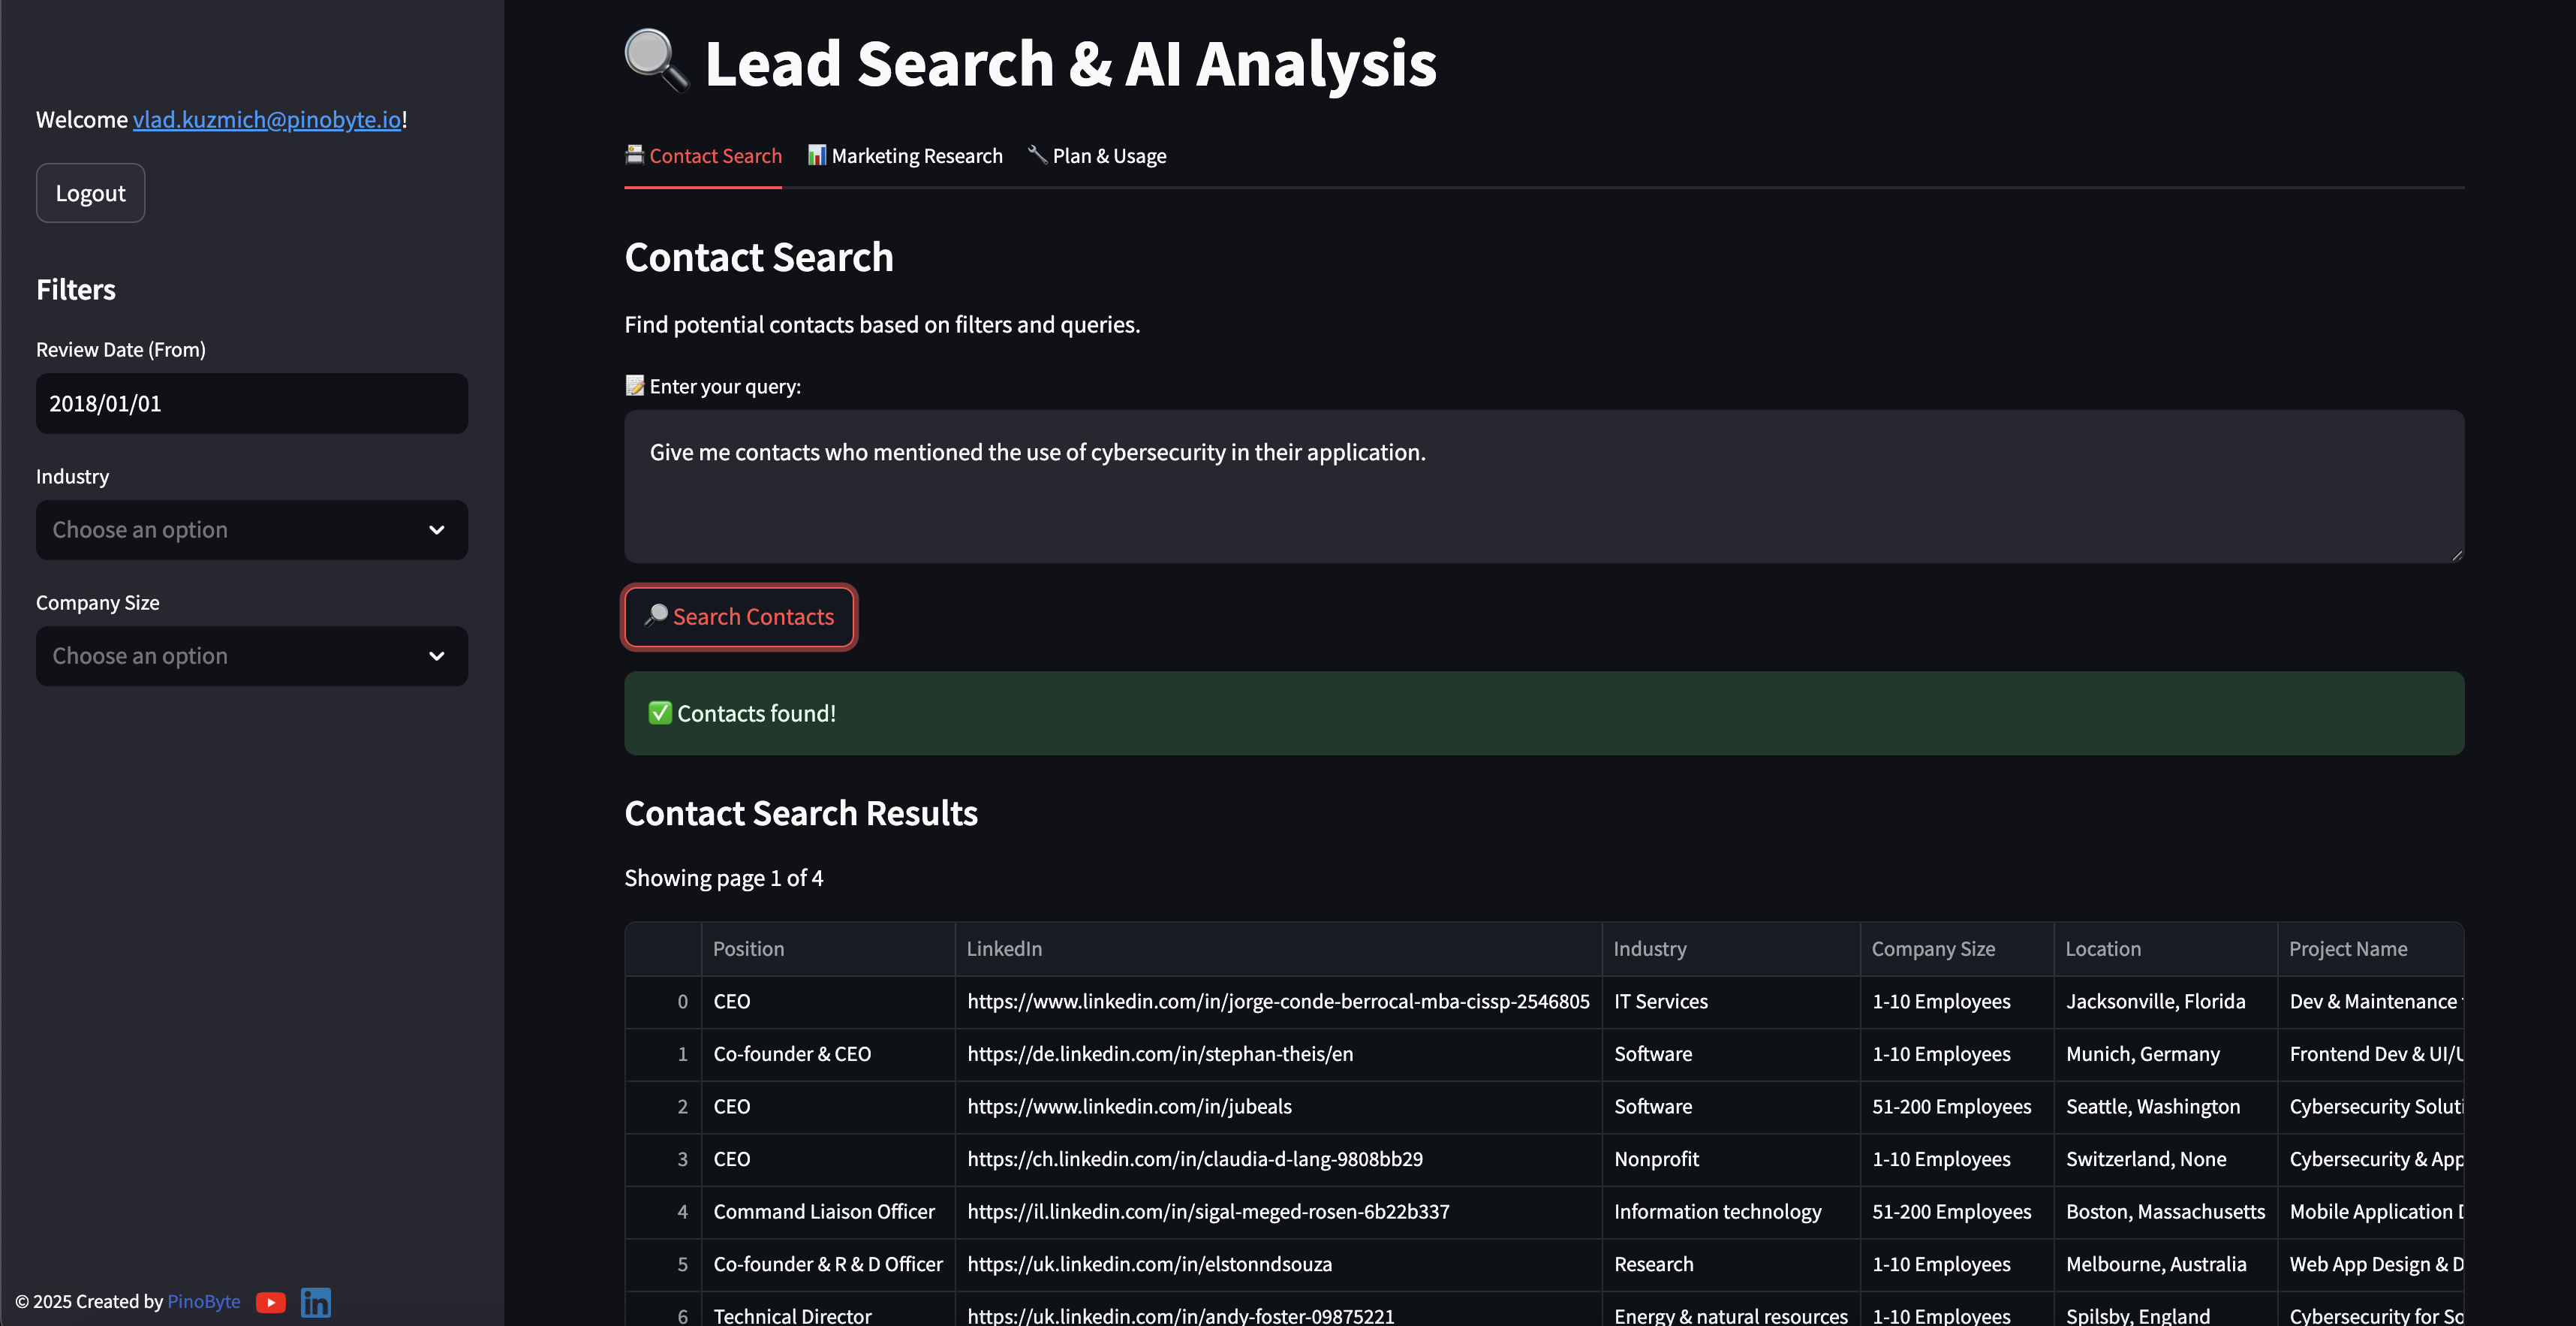
Task: Open the LinkedIn icon in footer
Action: tap(316, 1302)
